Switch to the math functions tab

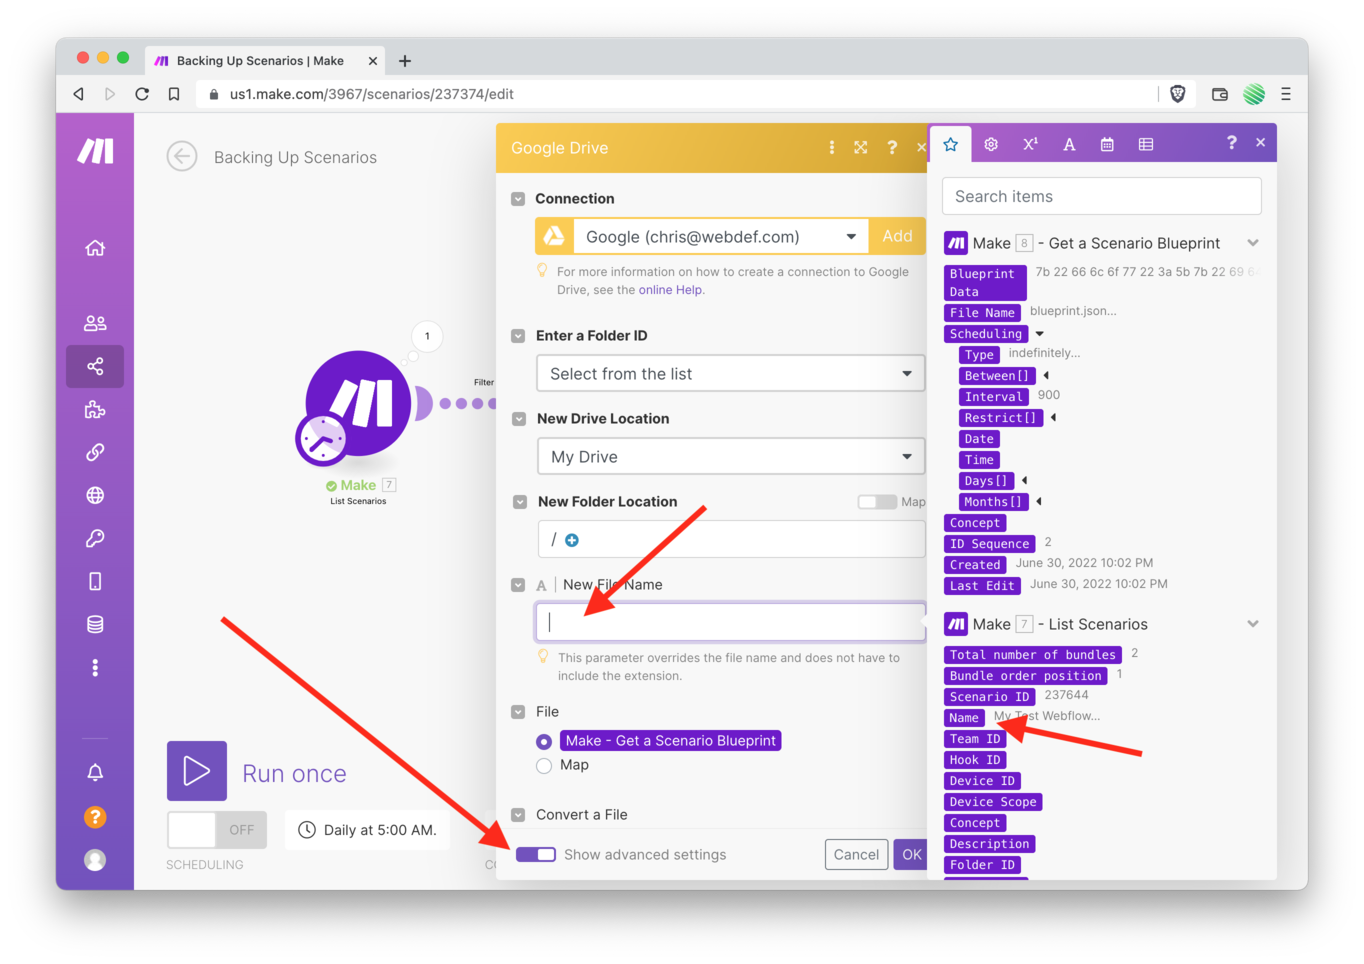1030,144
